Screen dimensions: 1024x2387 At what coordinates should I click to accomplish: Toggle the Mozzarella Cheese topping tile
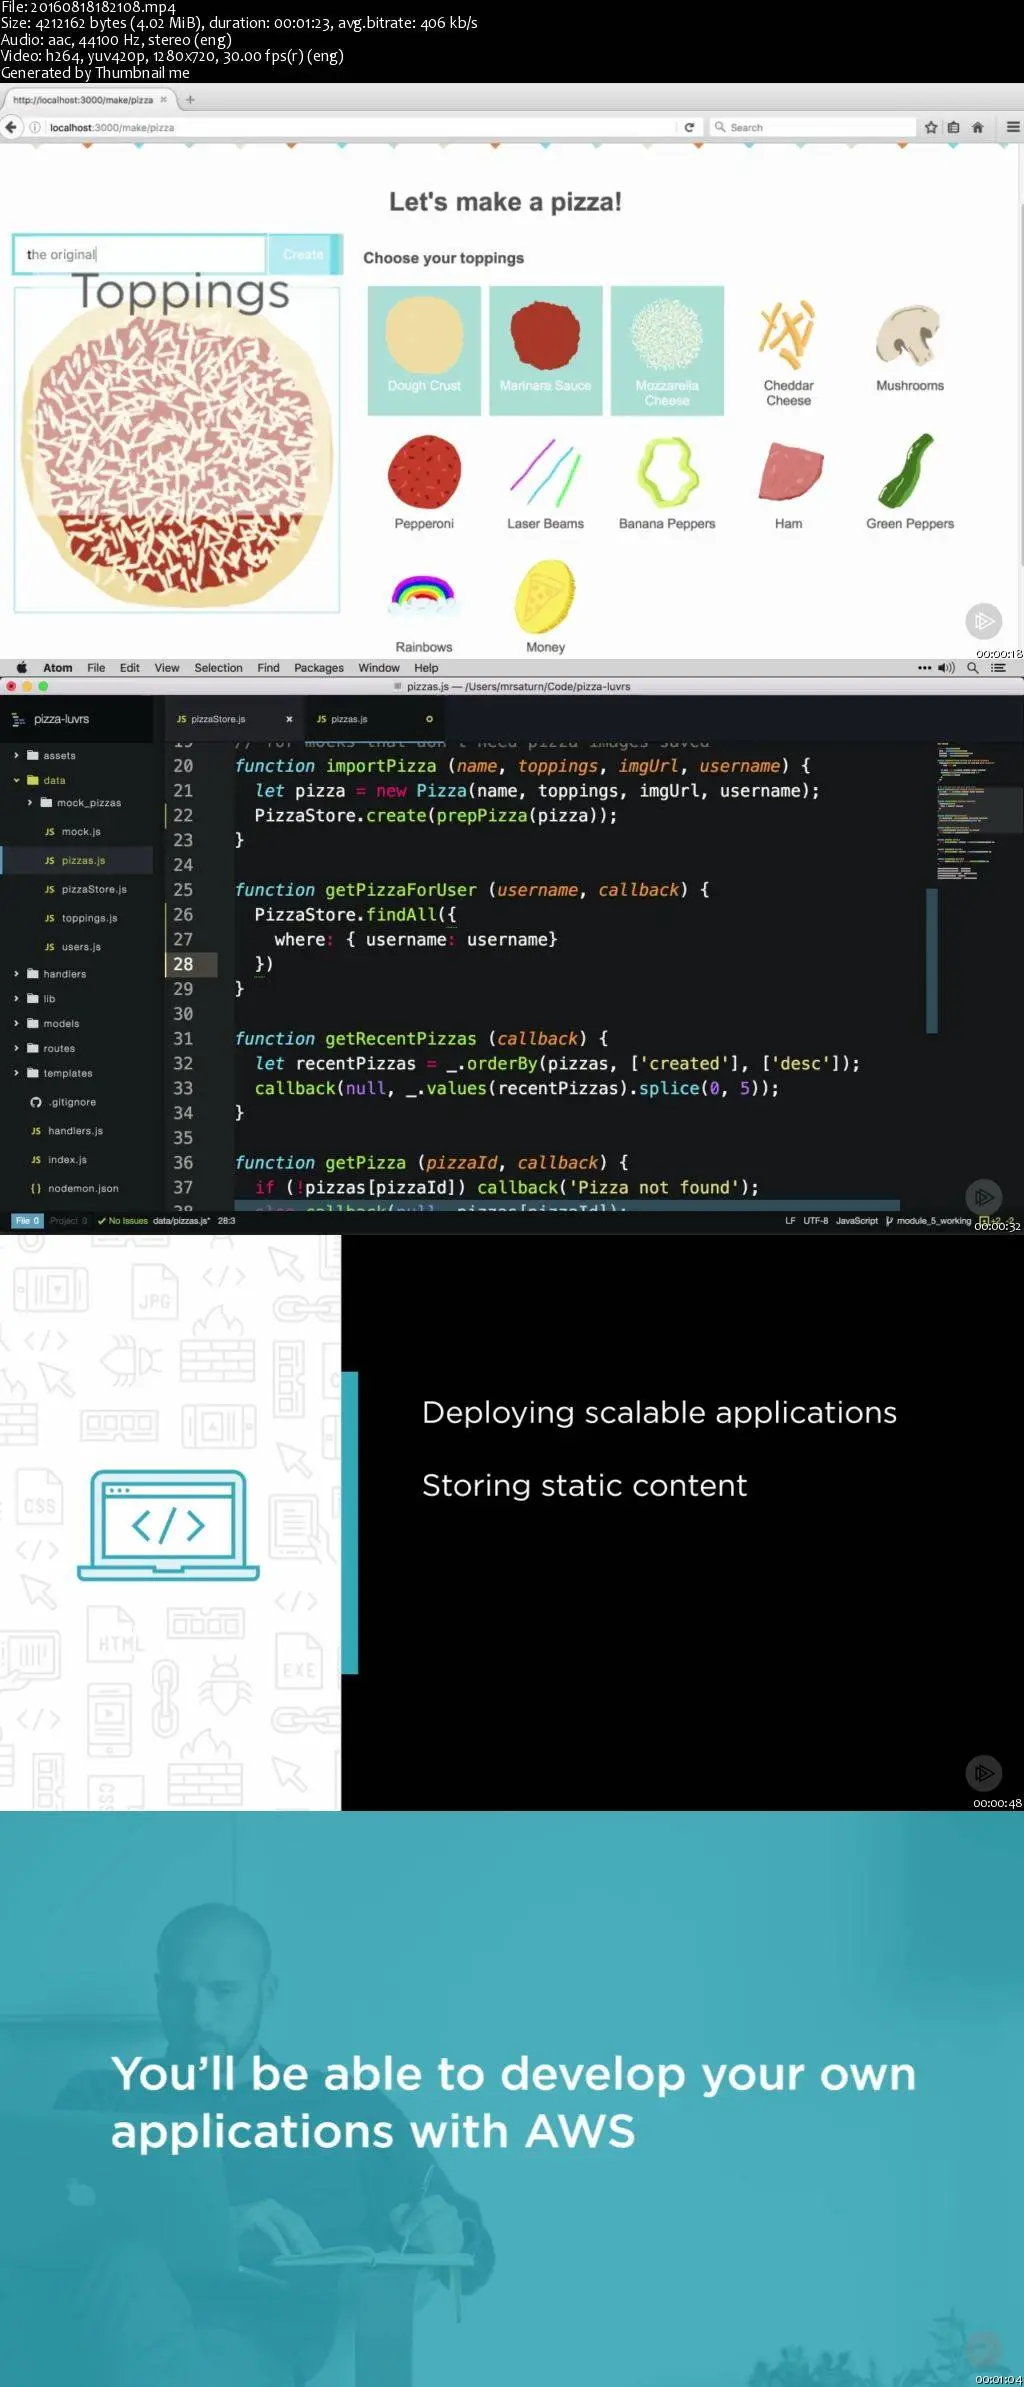tap(667, 350)
